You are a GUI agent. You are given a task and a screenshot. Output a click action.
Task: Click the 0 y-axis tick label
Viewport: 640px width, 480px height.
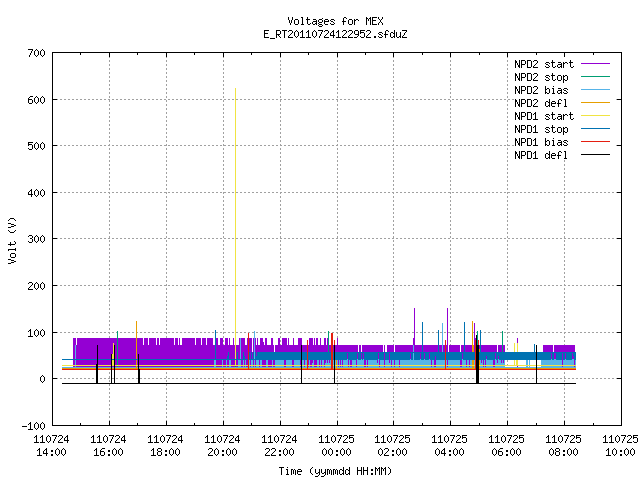(x=42, y=379)
